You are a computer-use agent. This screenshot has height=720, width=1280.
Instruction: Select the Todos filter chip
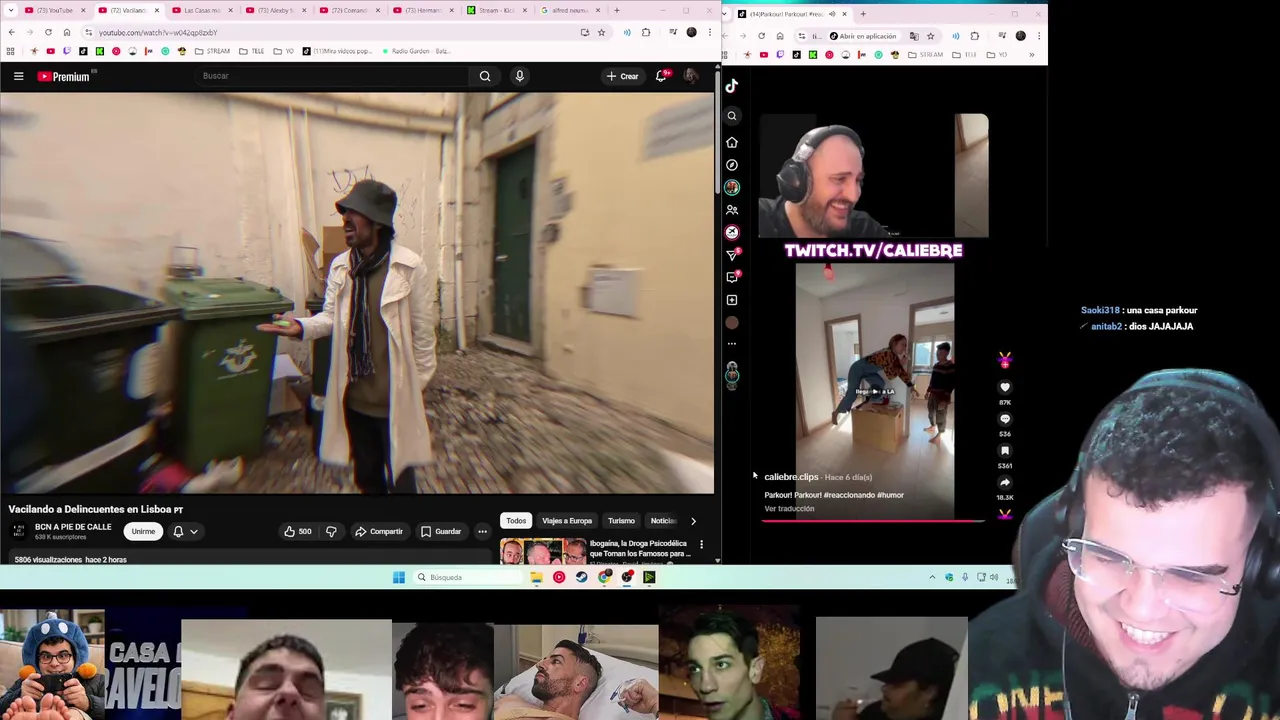pos(516,521)
